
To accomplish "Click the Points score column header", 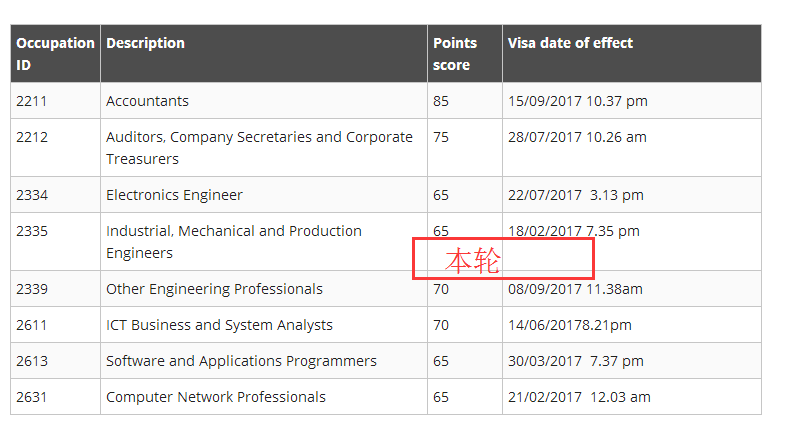I will (x=455, y=54).
